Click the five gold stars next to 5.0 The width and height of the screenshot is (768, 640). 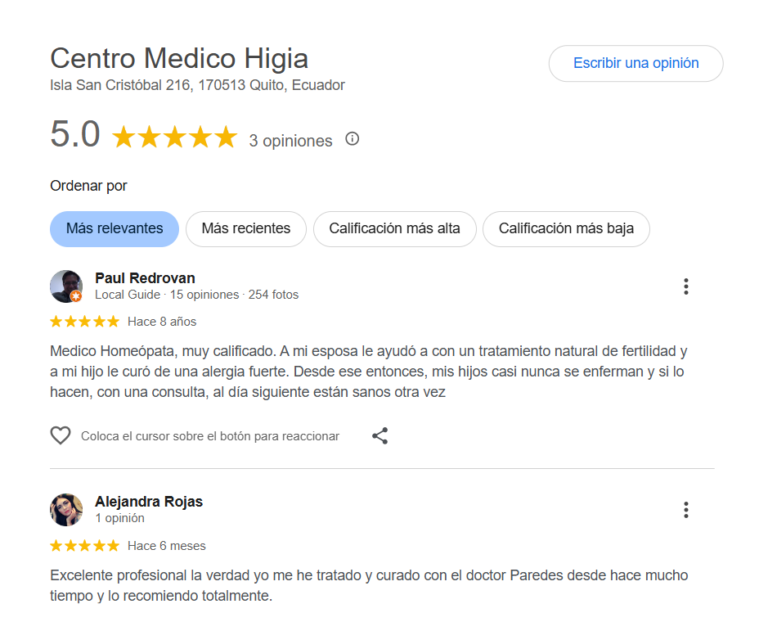175,137
